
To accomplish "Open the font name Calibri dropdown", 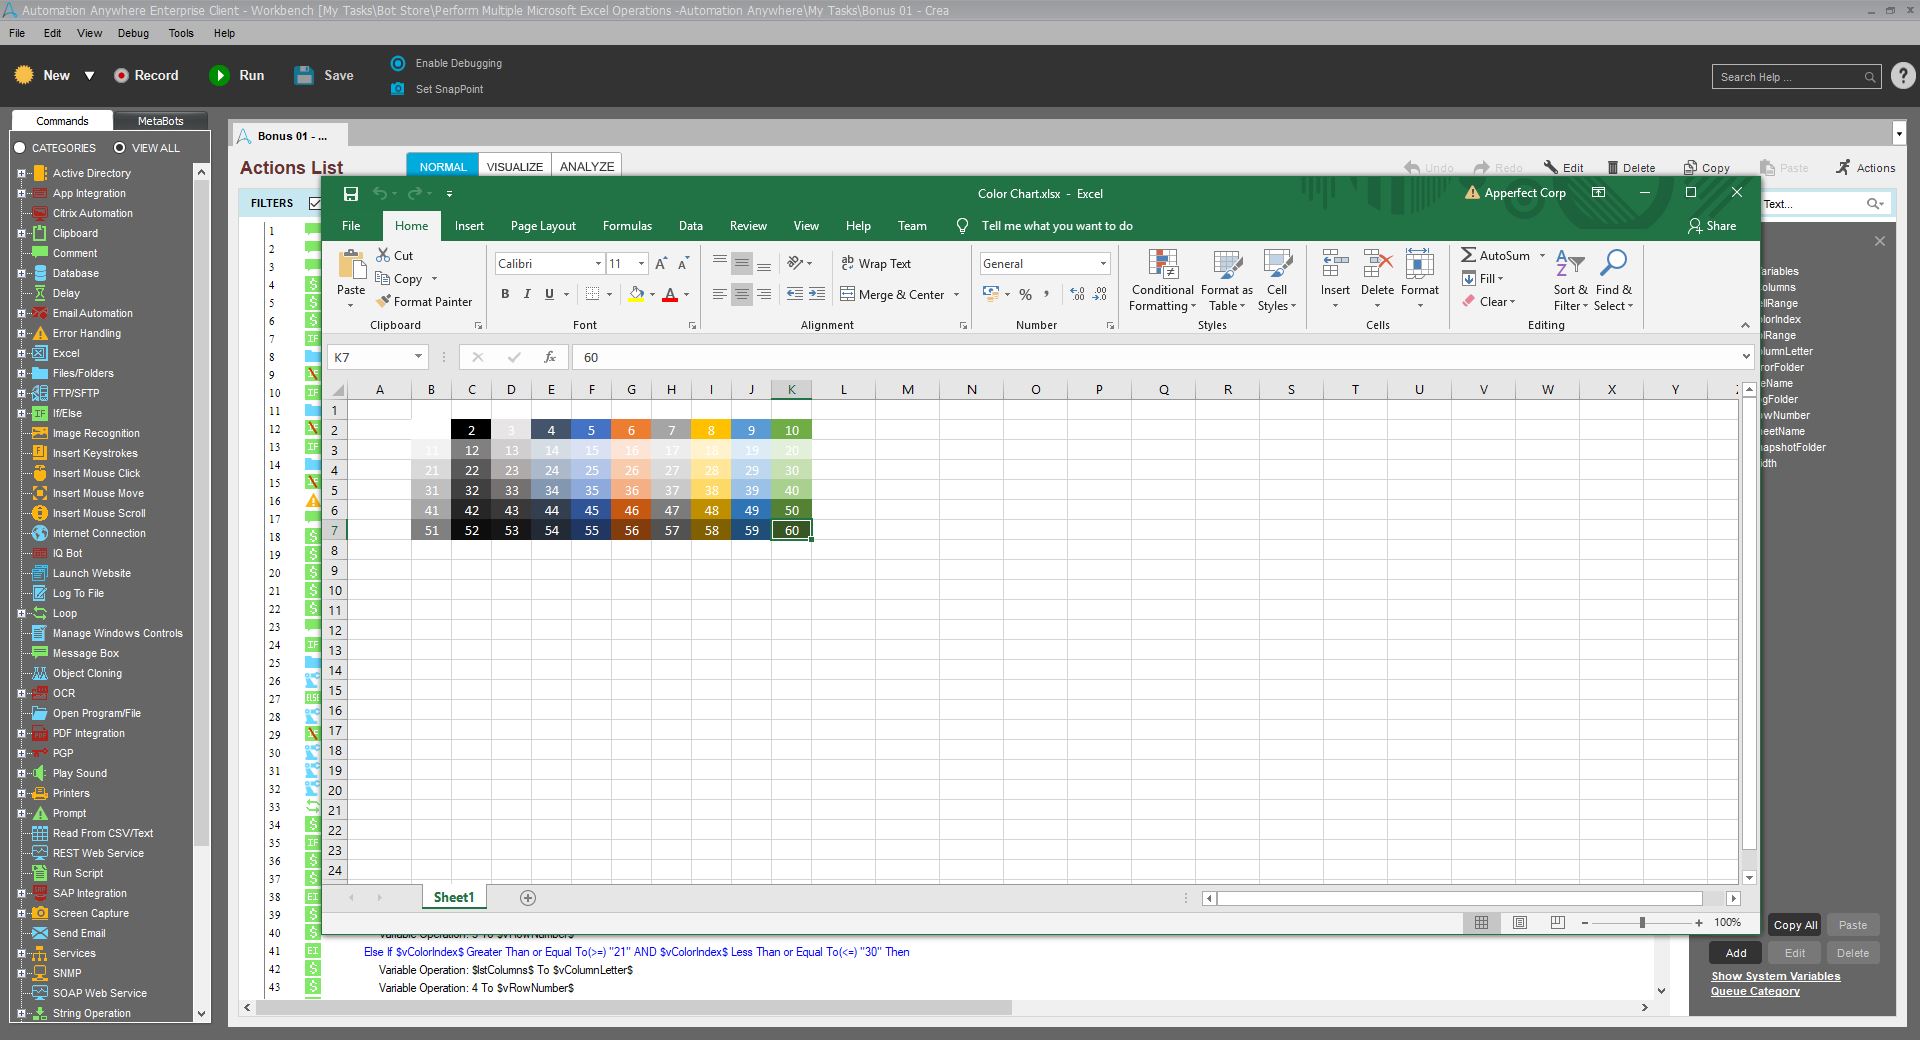I will click(598, 264).
